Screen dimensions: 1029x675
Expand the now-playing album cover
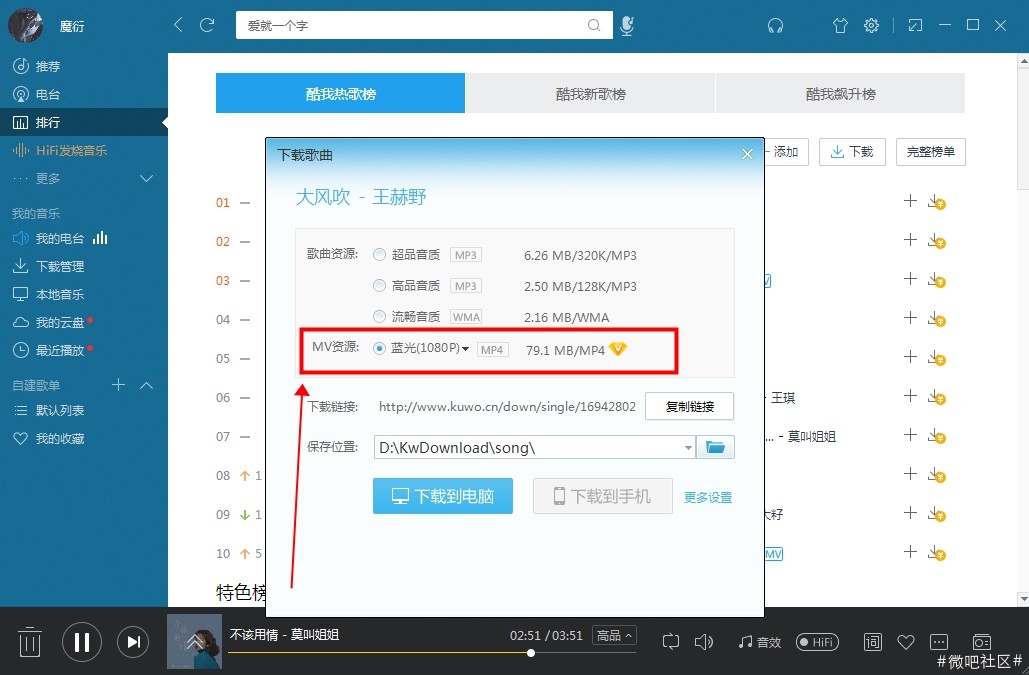[x=194, y=642]
